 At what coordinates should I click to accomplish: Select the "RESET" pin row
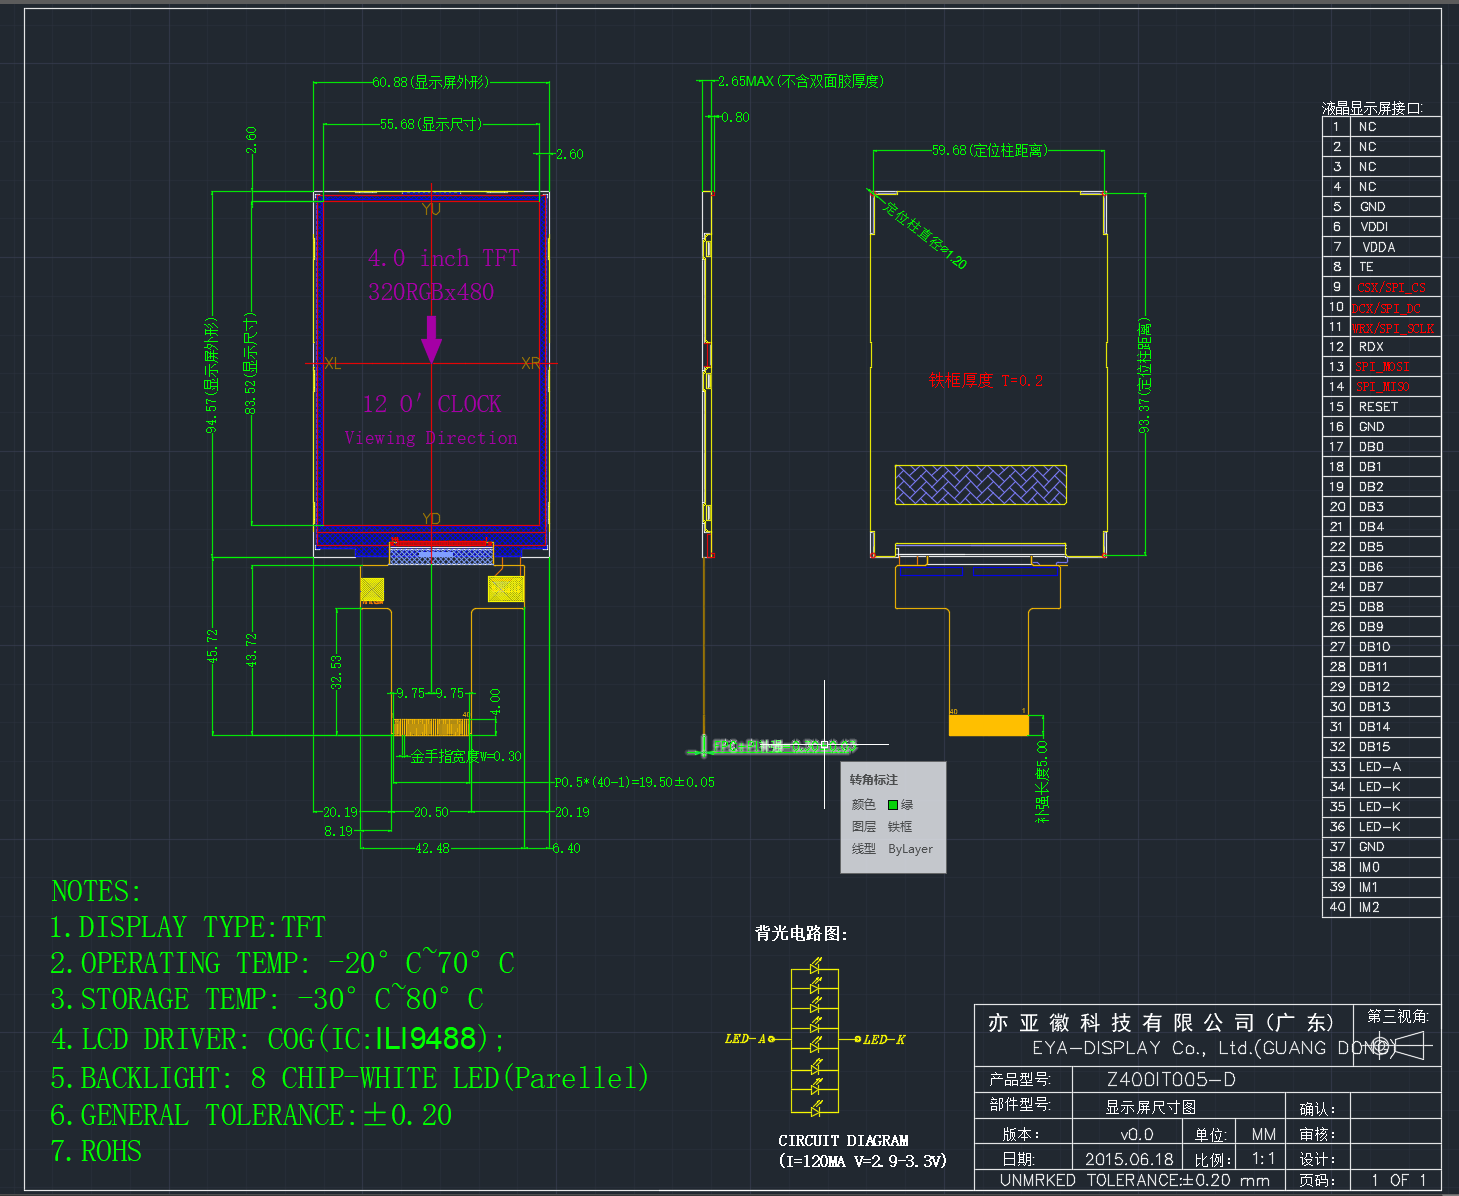(x=1381, y=407)
